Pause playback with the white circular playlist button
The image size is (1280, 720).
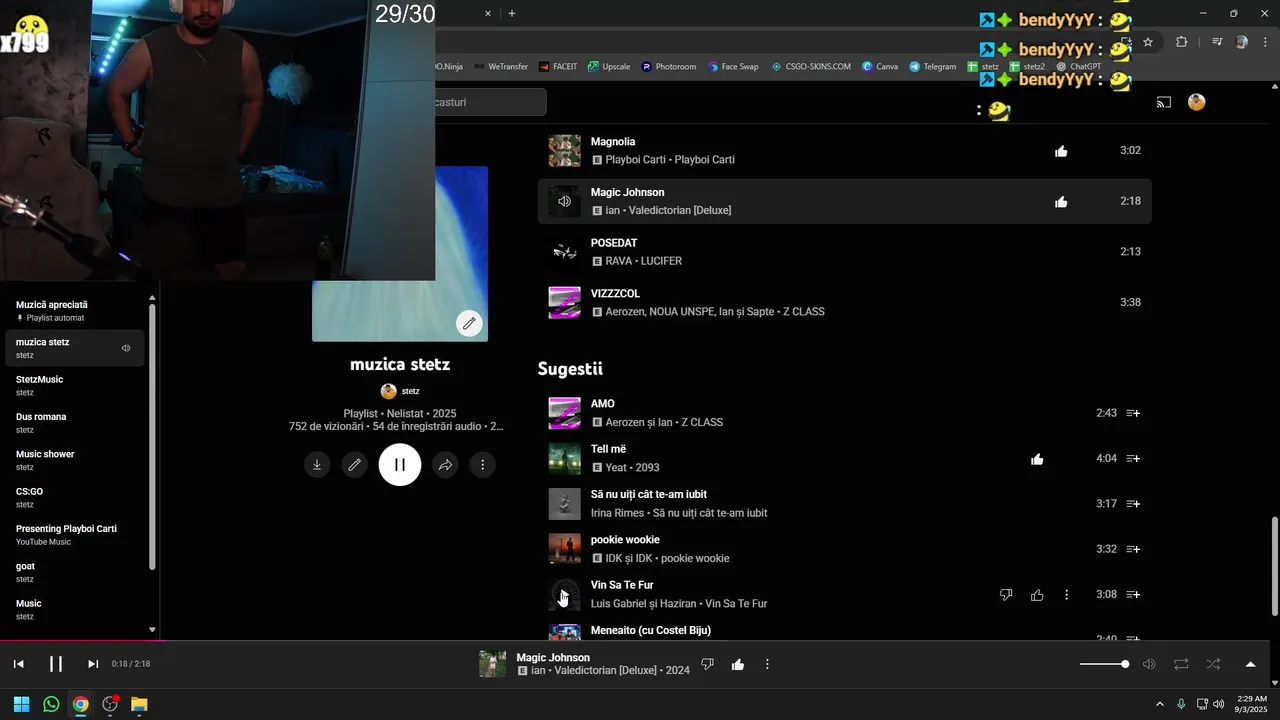[400, 465]
